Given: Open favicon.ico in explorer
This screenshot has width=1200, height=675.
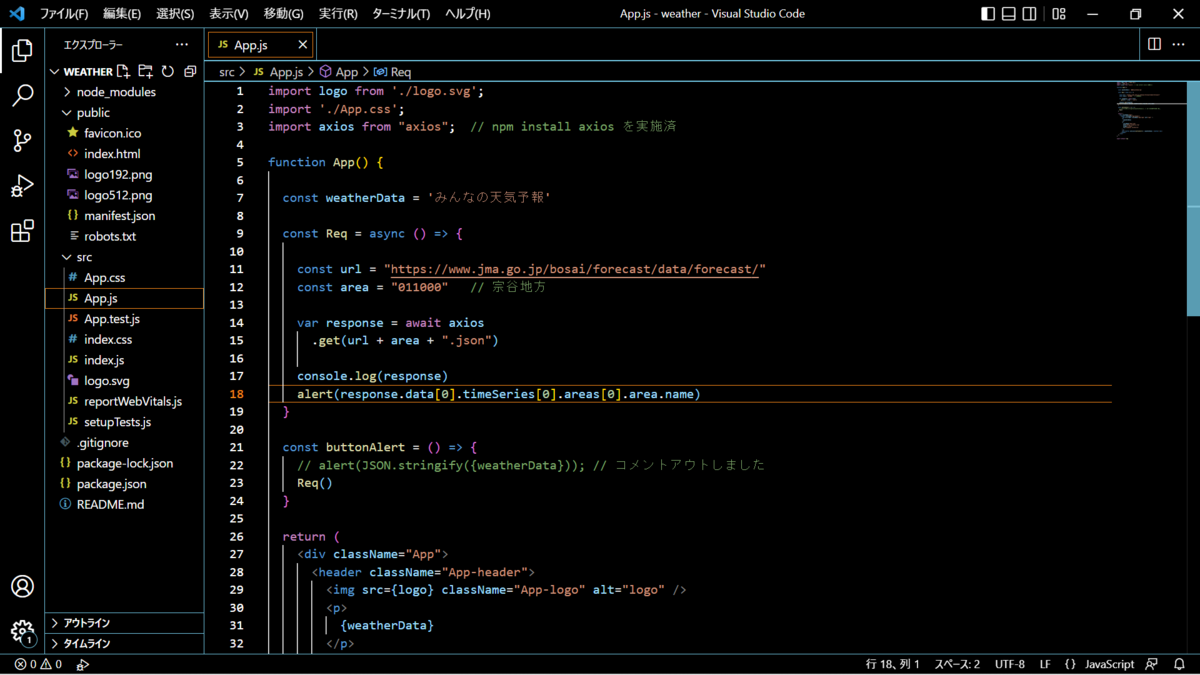Looking at the screenshot, I should point(125,133).
